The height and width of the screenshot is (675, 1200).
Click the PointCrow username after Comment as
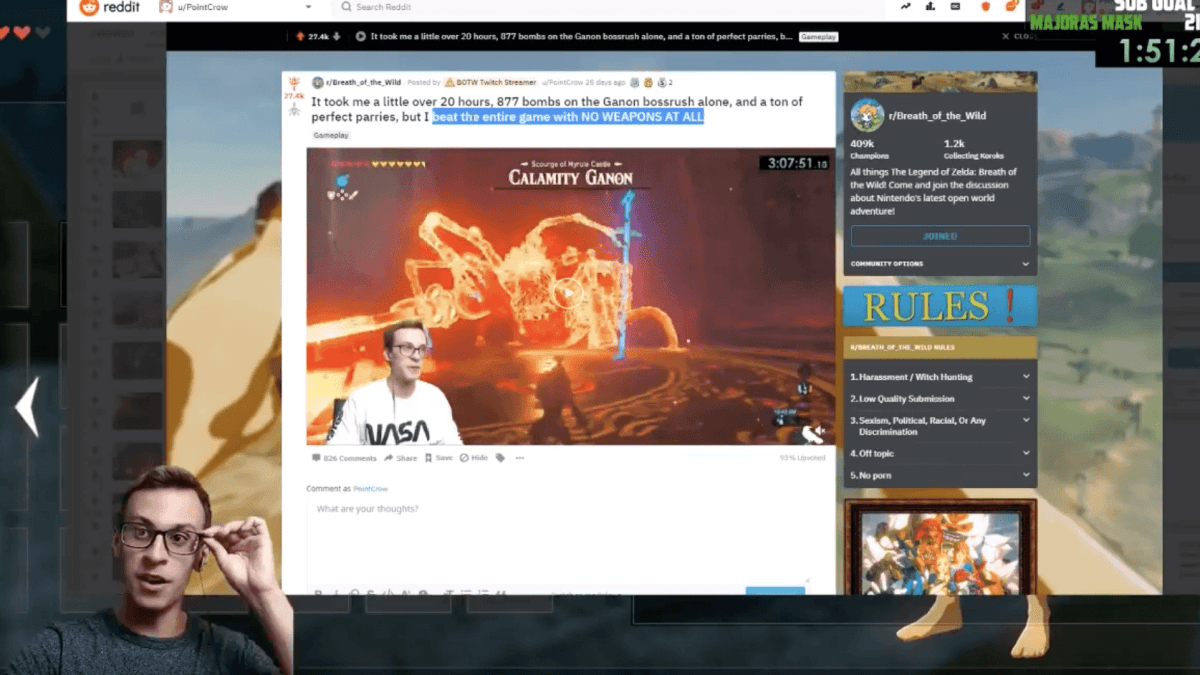[370, 489]
